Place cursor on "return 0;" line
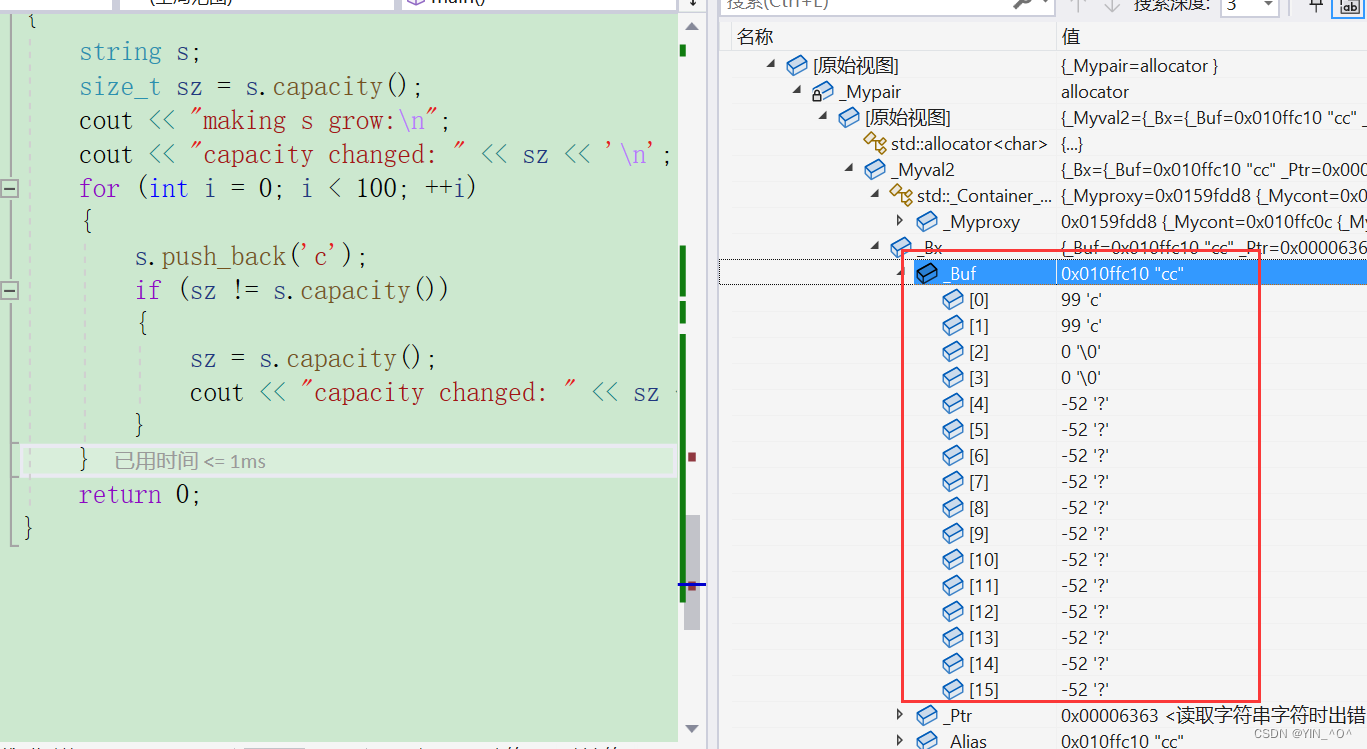Image resolution: width=1367 pixels, height=749 pixels. [140, 494]
